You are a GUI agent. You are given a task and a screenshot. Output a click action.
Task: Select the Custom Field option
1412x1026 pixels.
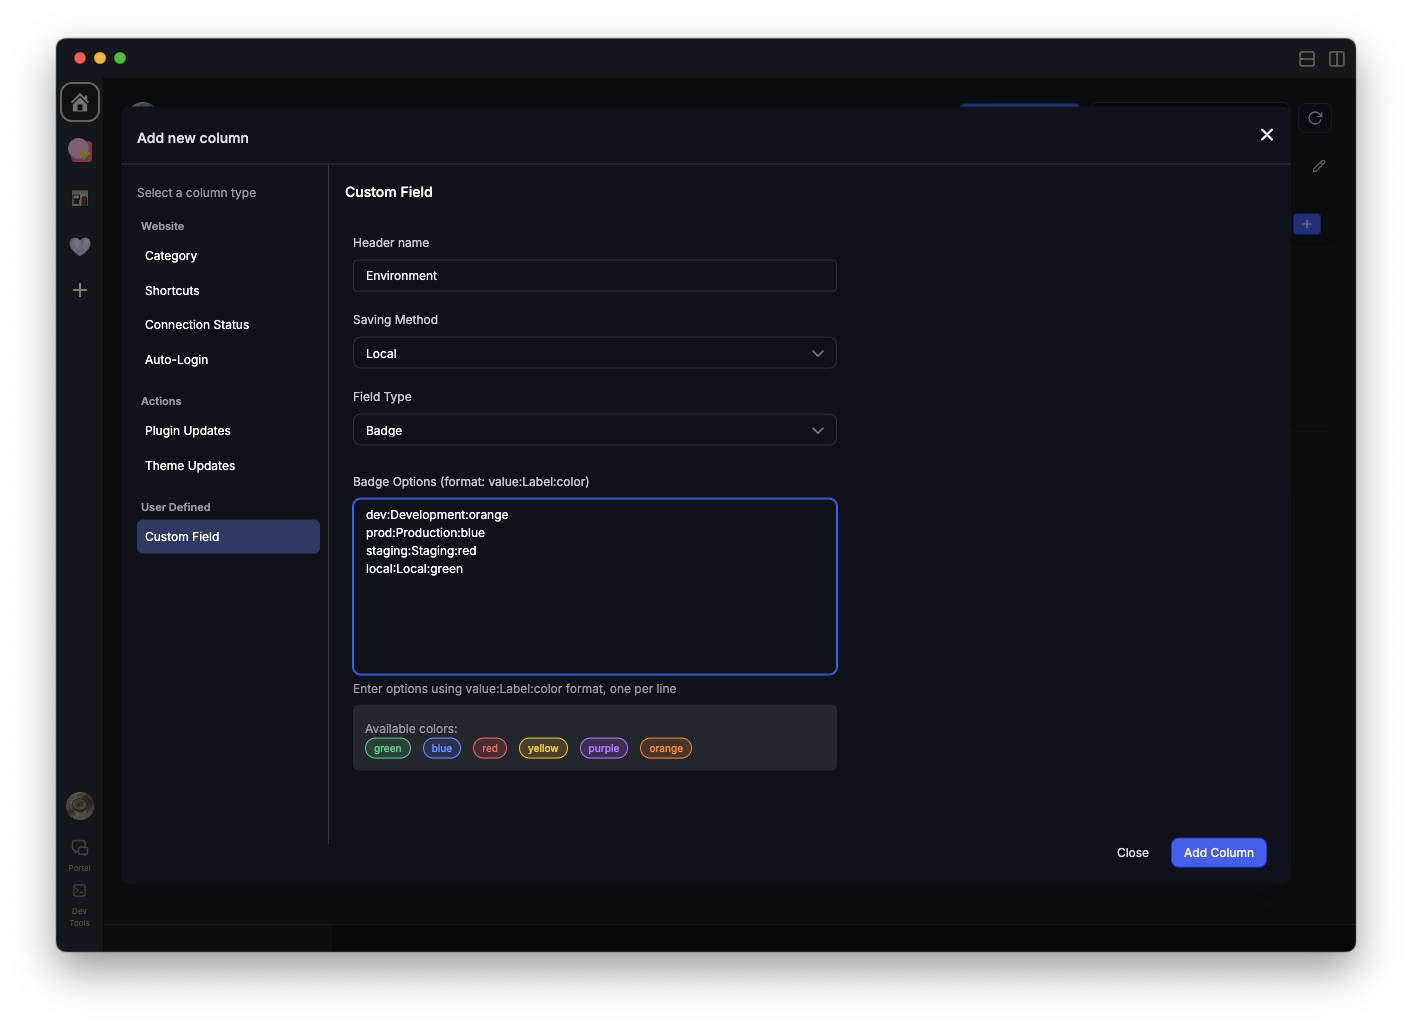point(228,537)
